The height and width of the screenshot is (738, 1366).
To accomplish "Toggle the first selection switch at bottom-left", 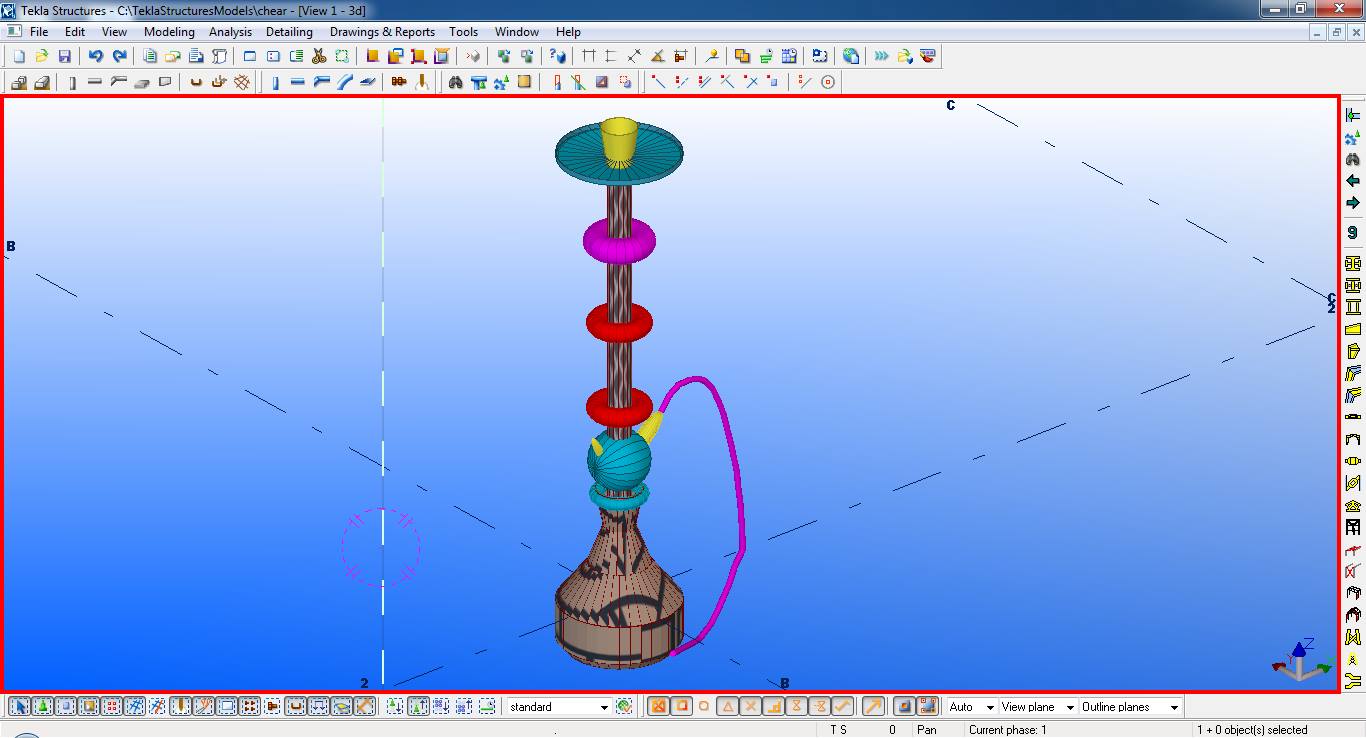I will pyautogui.click(x=19, y=707).
